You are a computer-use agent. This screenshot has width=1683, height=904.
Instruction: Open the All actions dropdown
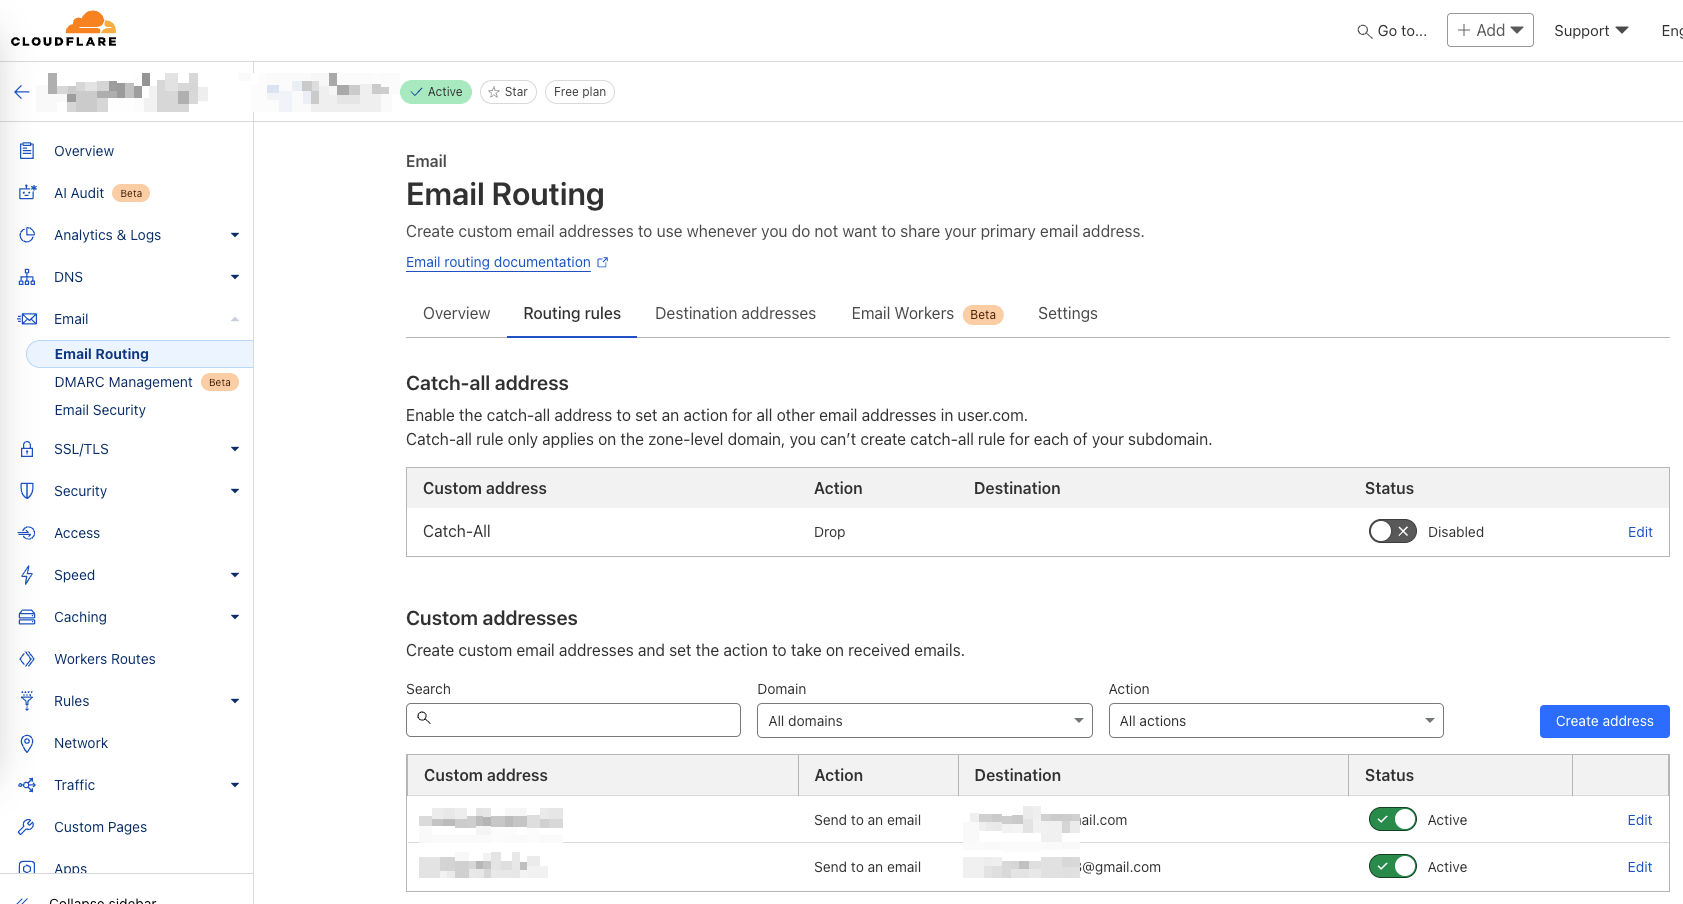point(1276,721)
